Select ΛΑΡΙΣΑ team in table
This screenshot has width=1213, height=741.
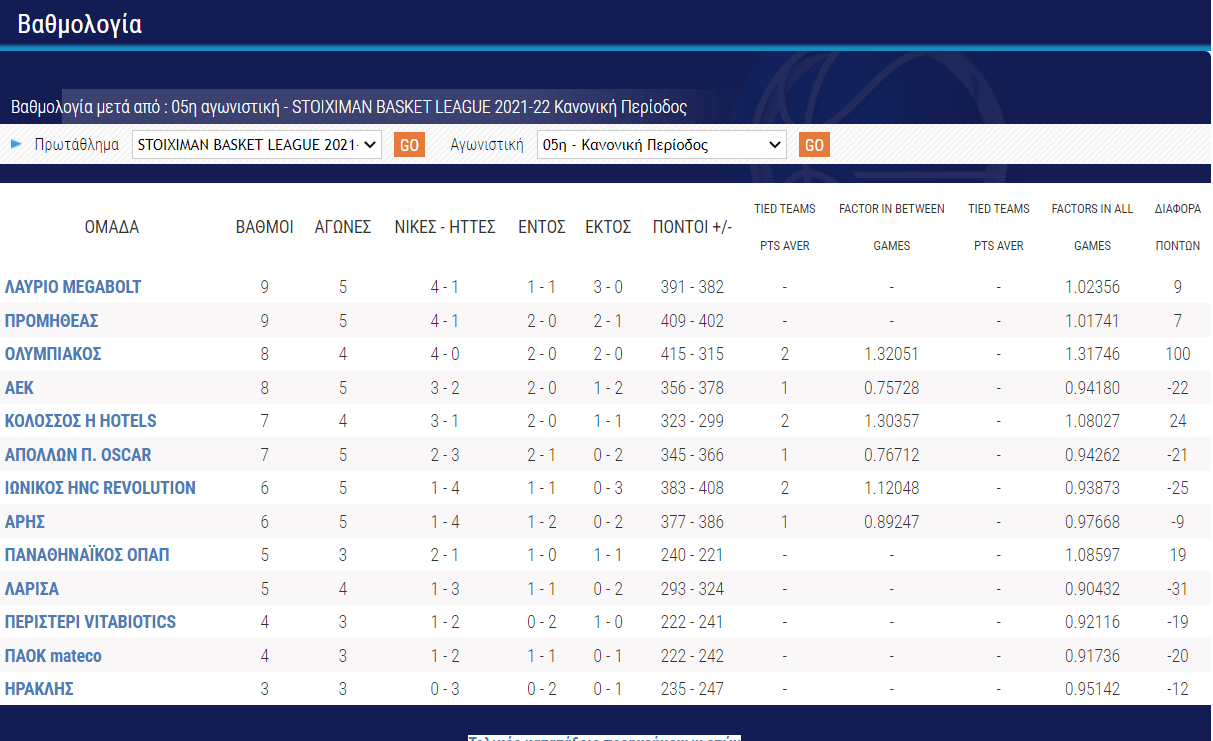[x=32, y=589]
